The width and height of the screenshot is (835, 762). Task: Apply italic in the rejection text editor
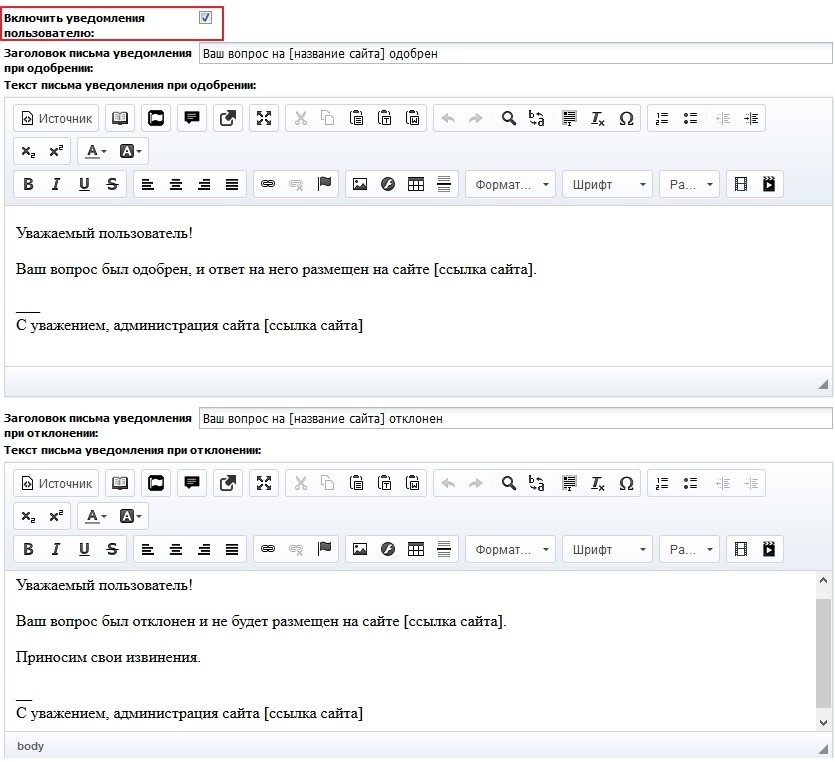[x=56, y=549]
